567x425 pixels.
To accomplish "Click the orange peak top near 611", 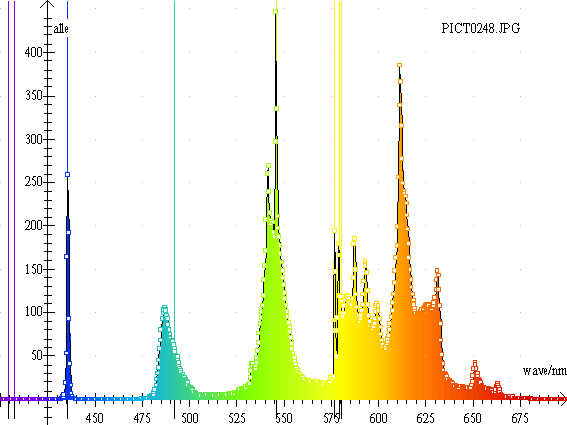I will point(399,65).
